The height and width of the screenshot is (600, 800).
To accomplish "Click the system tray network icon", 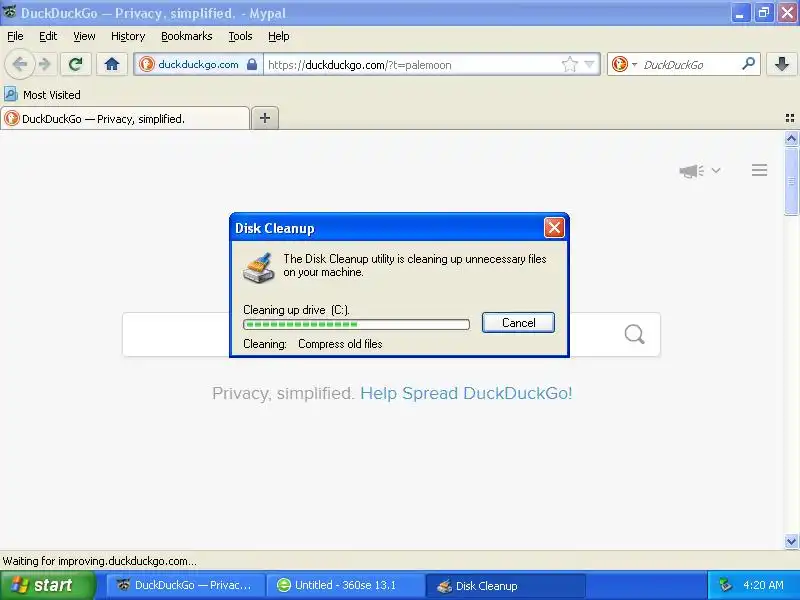I will click(724, 585).
